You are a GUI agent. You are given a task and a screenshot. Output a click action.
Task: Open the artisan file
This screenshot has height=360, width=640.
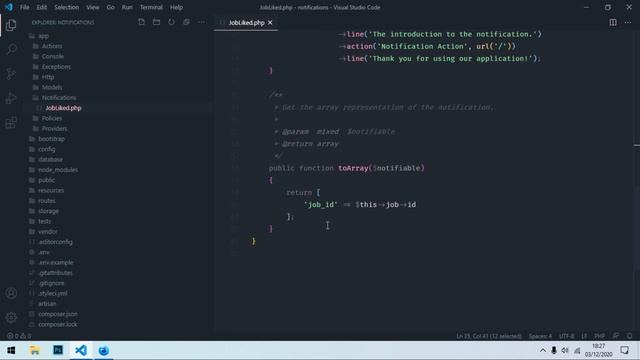click(47, 304)
